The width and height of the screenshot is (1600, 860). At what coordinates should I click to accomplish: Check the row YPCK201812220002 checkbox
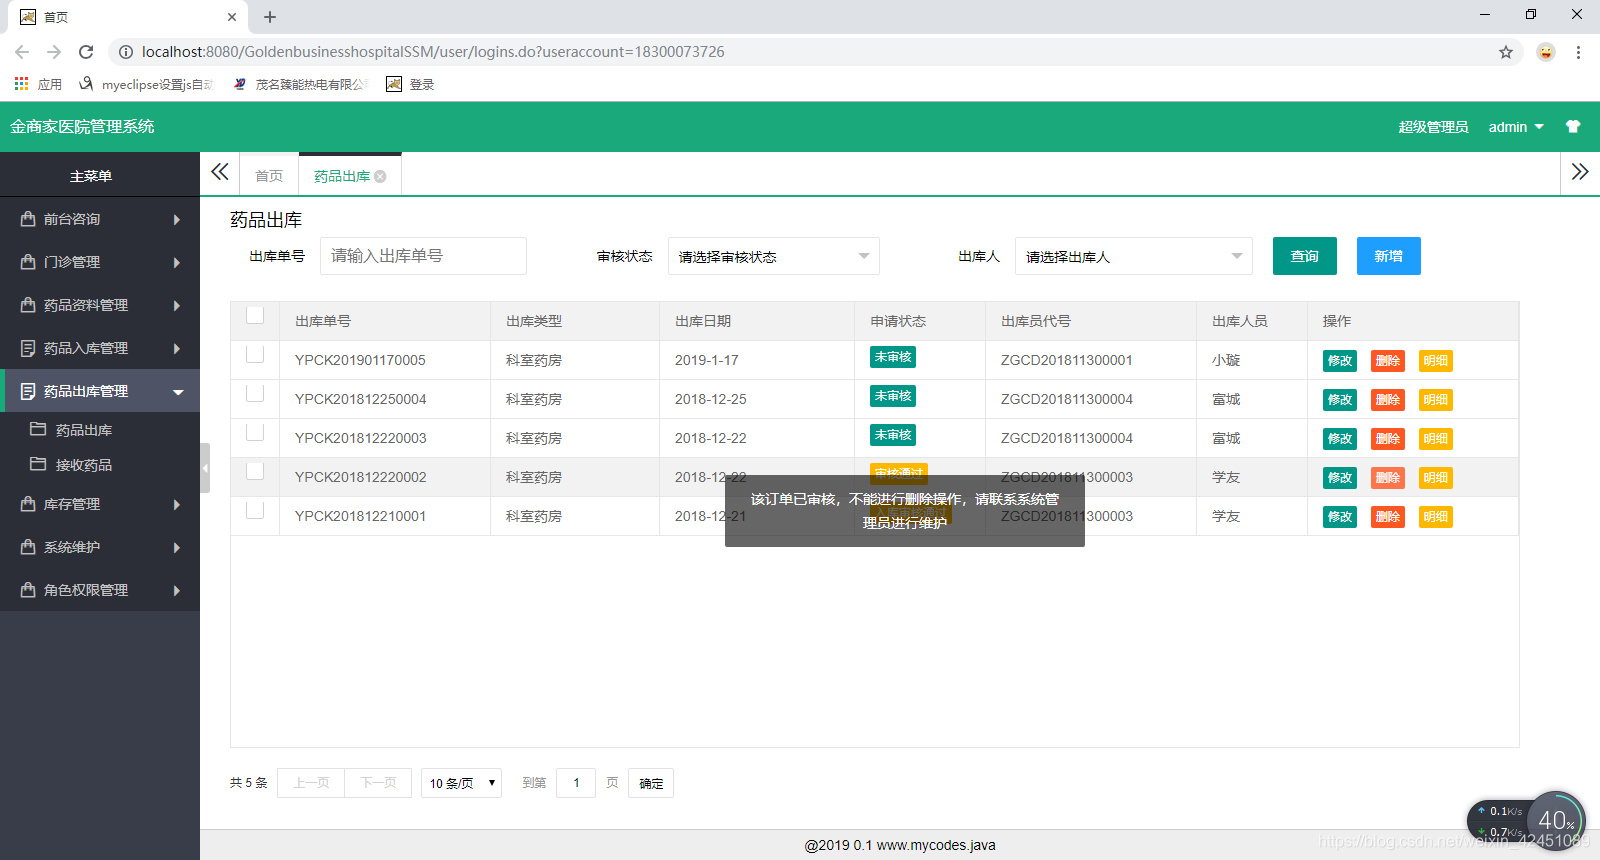tap(255, 472)
